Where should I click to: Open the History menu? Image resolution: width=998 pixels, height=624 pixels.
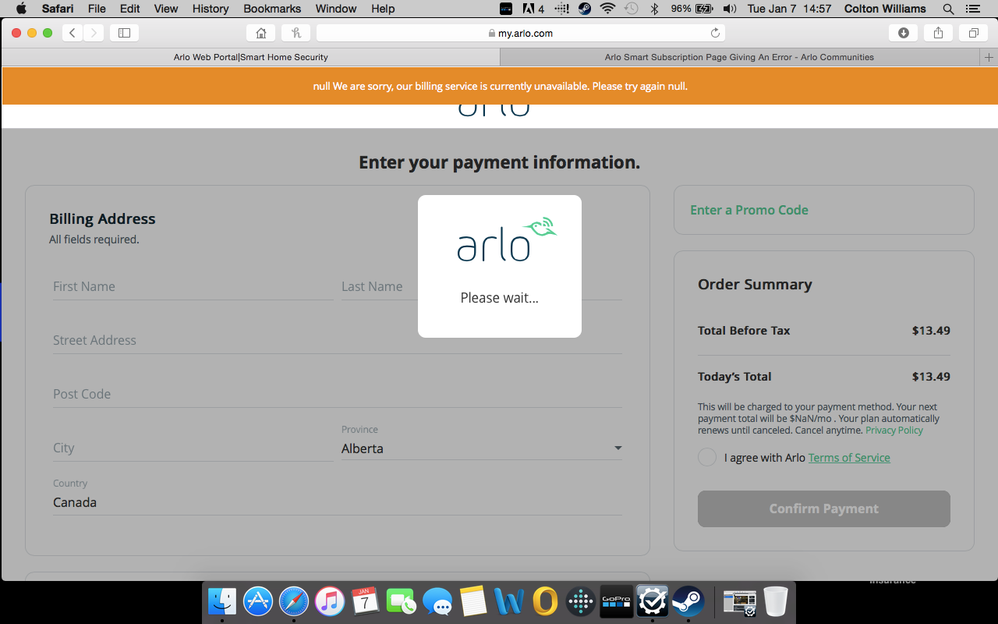tap(210, 9)
